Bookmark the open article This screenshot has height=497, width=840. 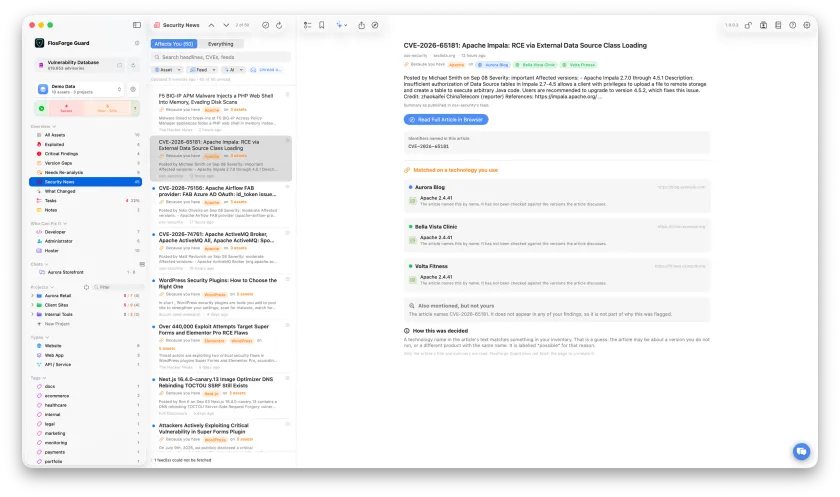click(x=321, y=25)
